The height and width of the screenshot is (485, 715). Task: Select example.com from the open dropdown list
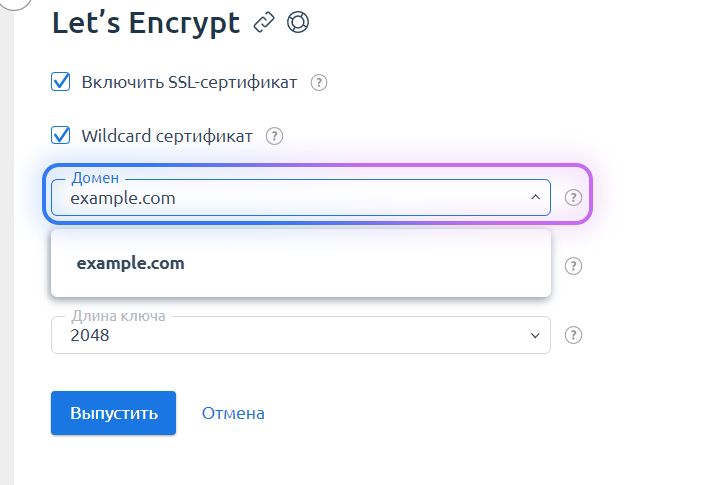point(301,263)
